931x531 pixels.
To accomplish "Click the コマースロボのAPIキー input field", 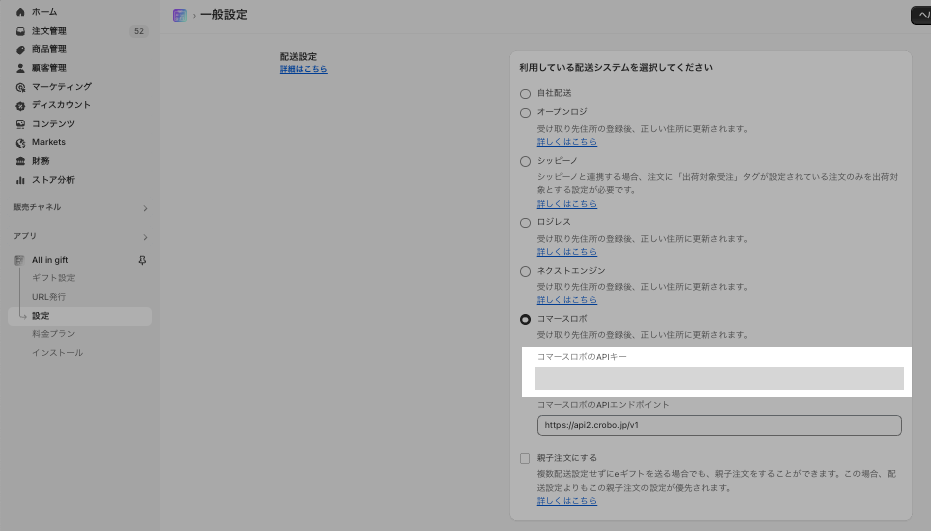I will click(719, 378).
